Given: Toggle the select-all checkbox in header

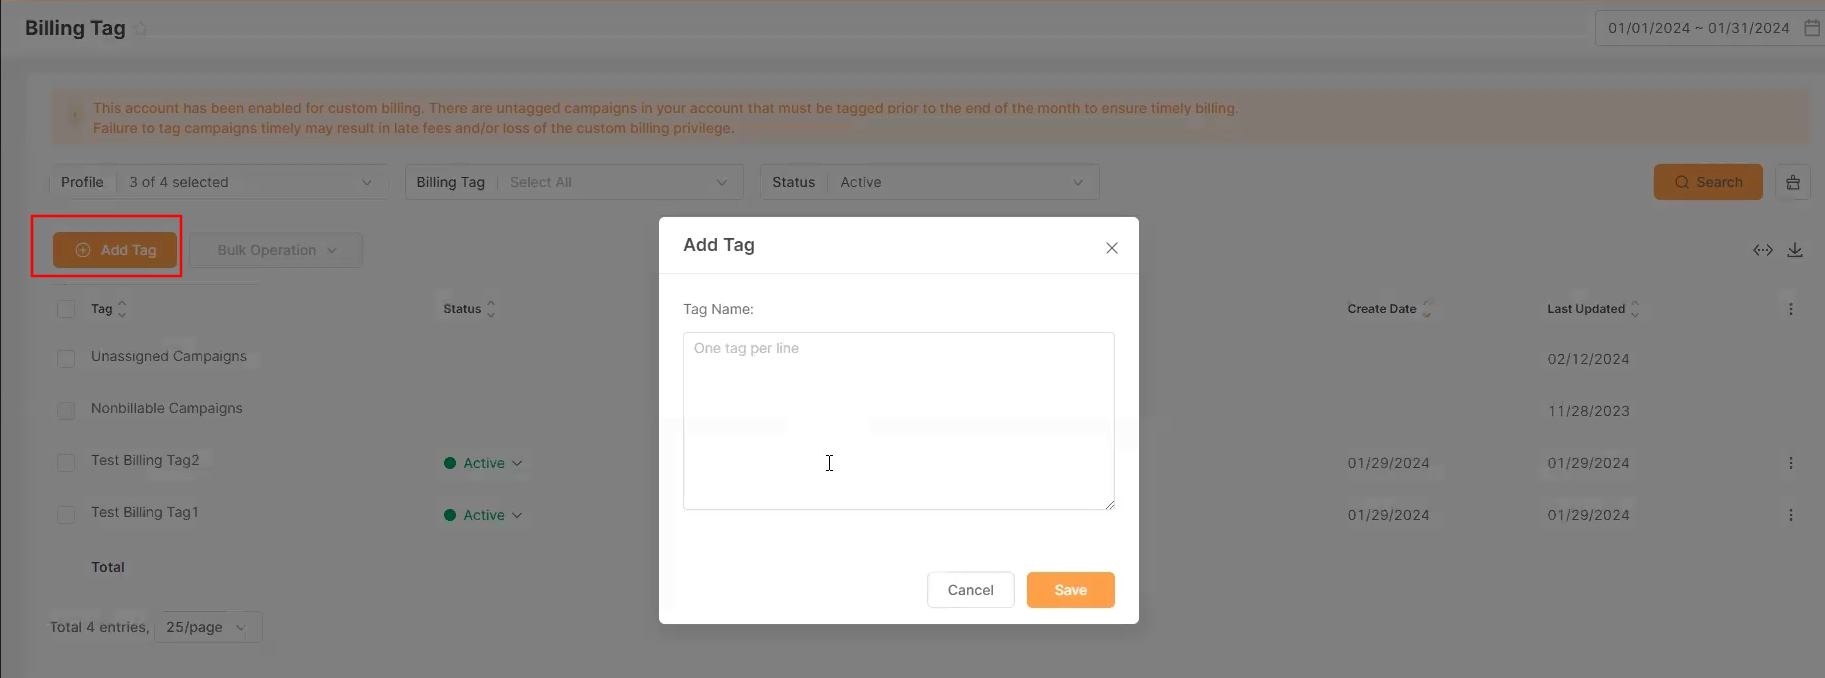Looking at the screenshot, I should point(66,309).
